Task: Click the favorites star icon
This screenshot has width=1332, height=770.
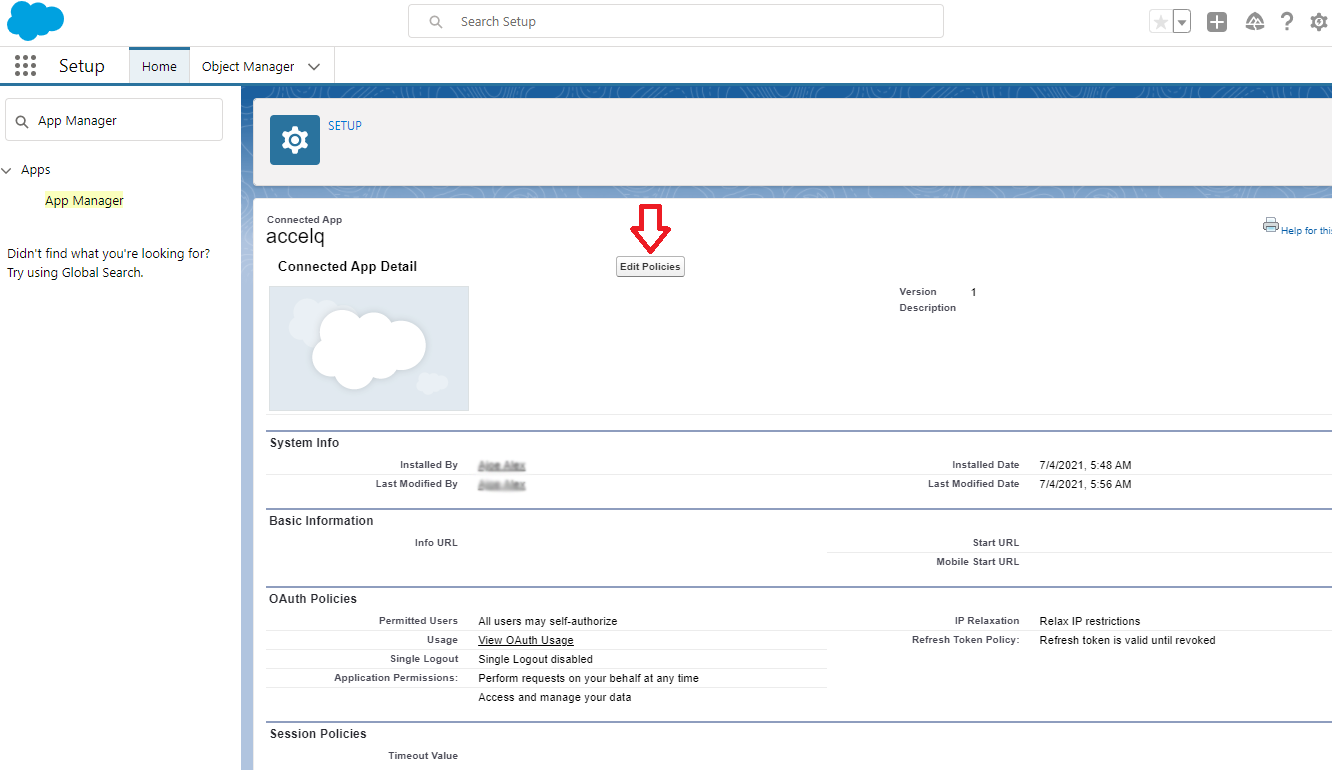Action: click(1160, 22)
